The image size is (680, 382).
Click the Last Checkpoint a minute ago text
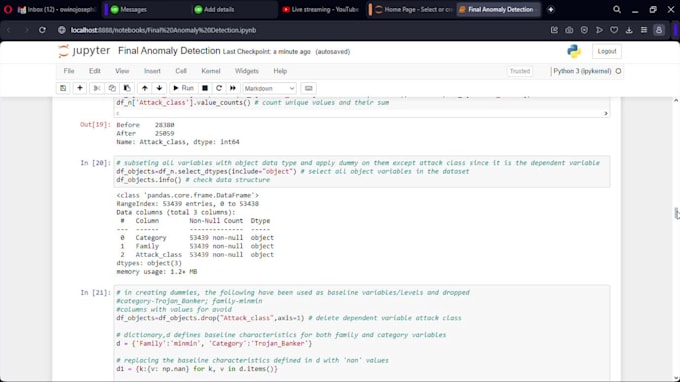pos(267,52)
